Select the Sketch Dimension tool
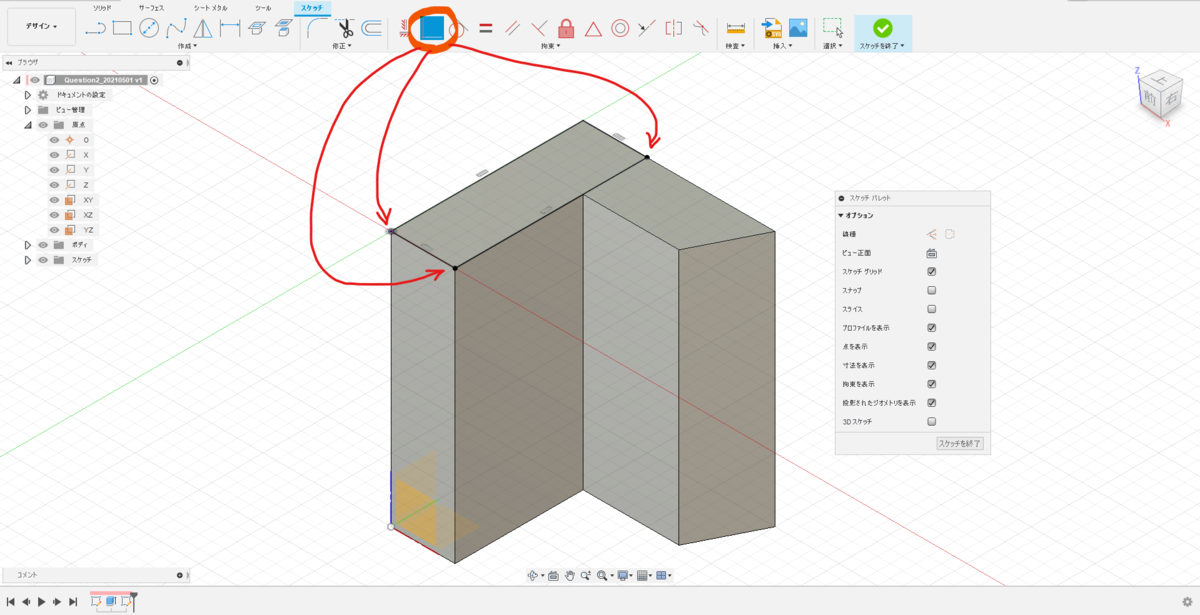This screenshot has width=1200, height=615. (230, 28)
